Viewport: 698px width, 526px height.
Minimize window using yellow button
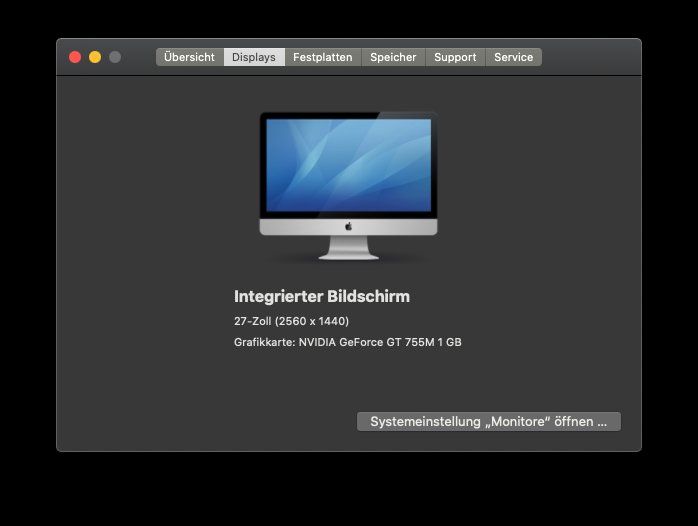click(95, 57)
